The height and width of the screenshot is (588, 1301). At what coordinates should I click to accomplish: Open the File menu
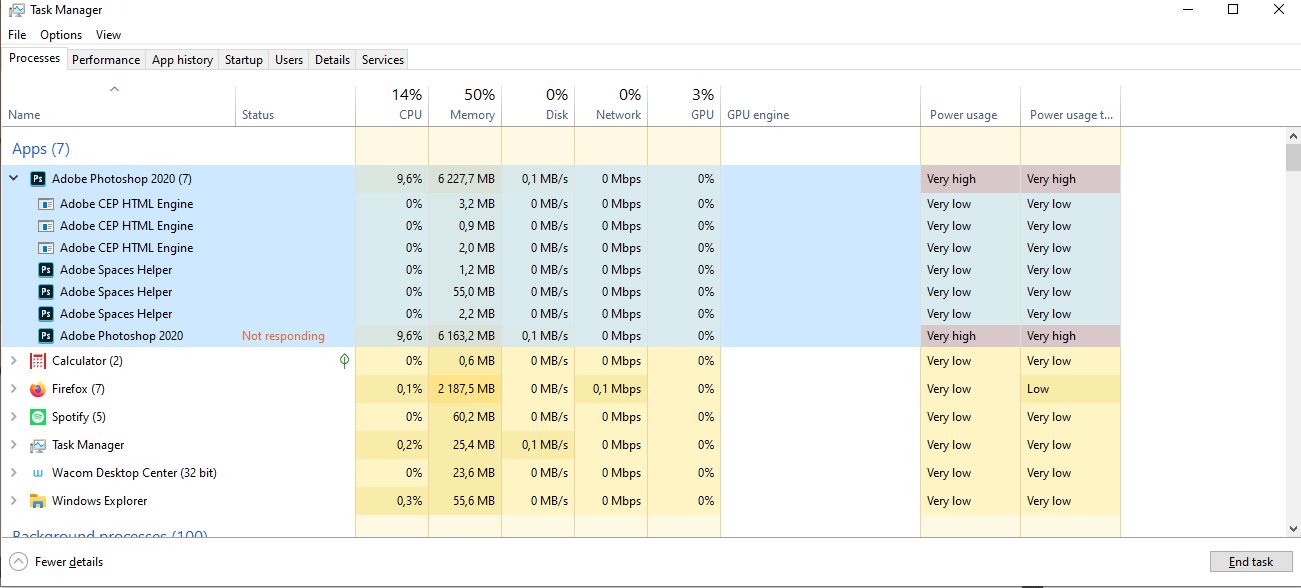17,35
